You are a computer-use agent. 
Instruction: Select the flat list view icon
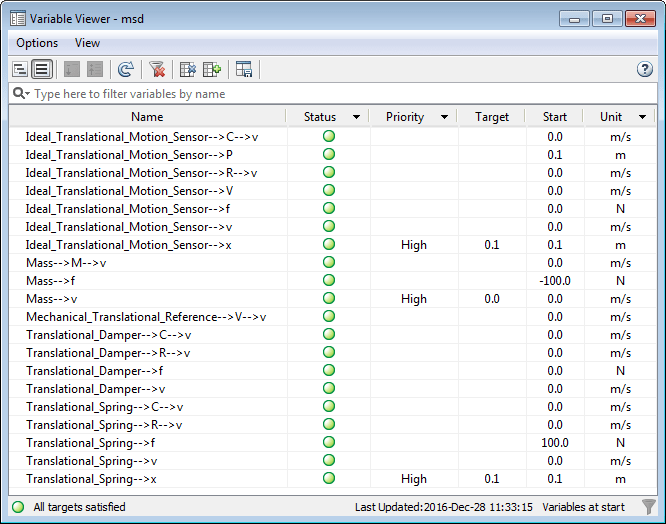[x=42, y=69]
